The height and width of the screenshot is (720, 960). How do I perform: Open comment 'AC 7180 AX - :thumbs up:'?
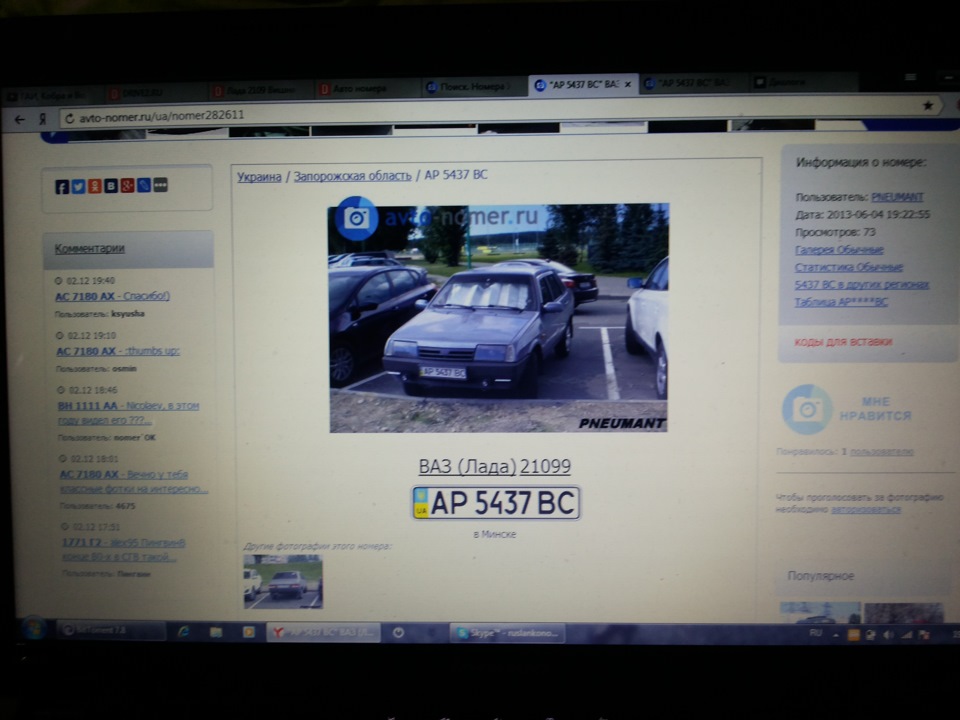pyautogui.click(x=118, y=351)
